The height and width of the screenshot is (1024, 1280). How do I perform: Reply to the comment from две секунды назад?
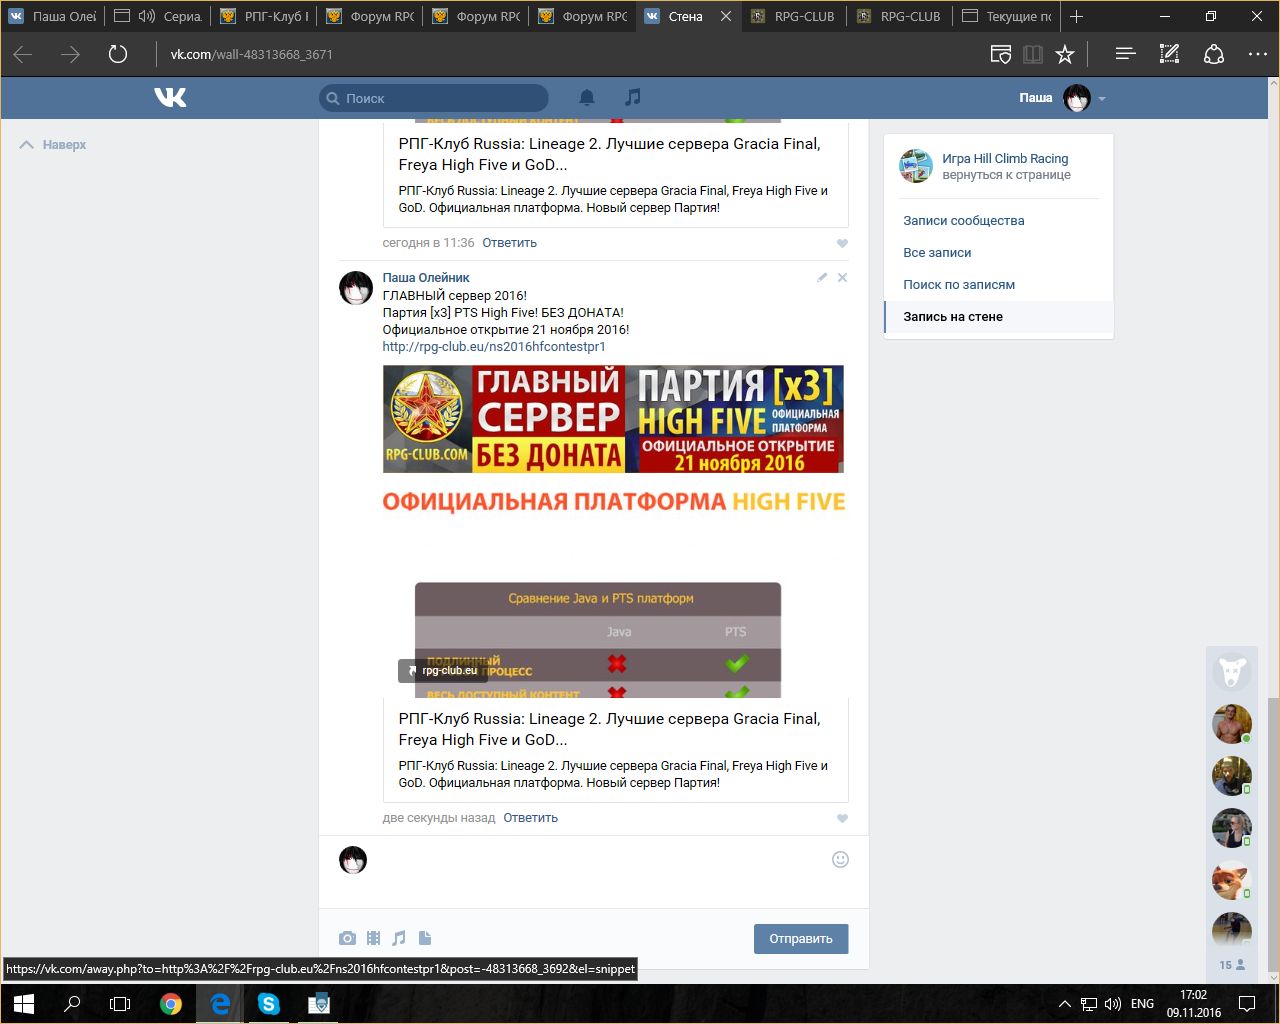pos(531,818)
